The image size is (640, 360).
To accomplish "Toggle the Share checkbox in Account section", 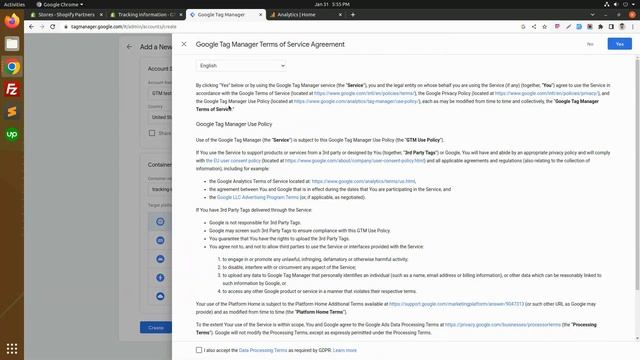I will pyautogui.click(x=152, y=133).
